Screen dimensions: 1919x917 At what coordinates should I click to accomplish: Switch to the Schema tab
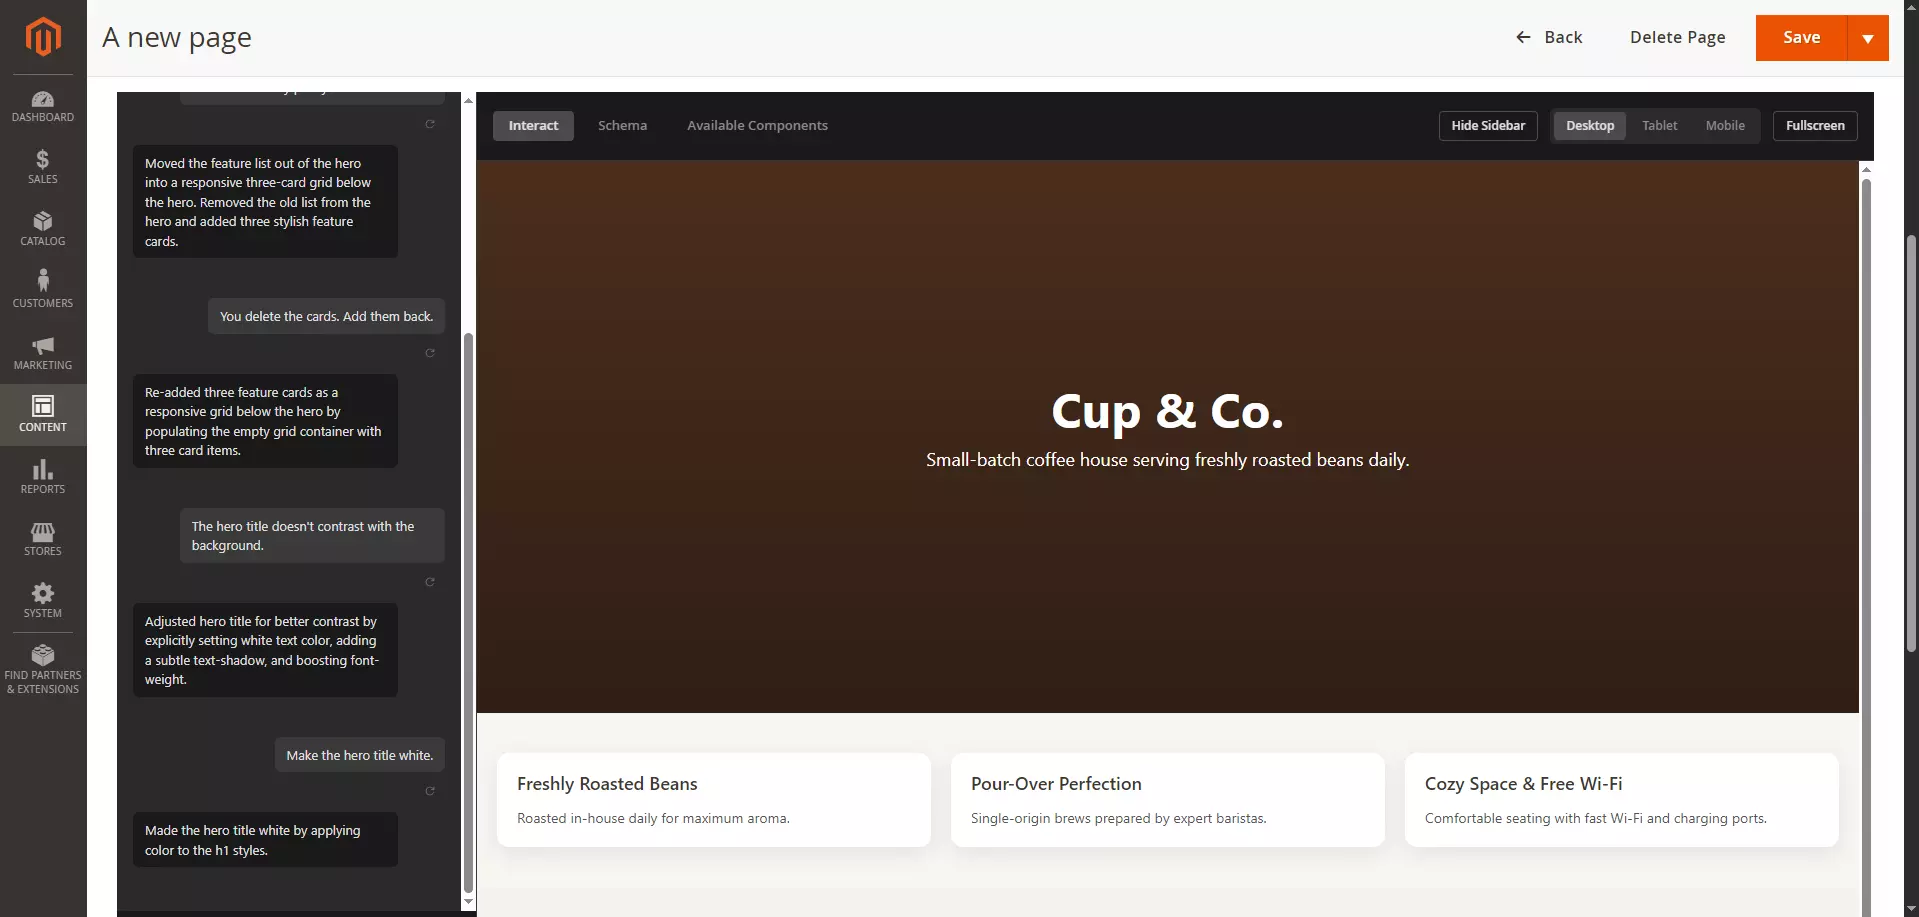pos(622,125)
